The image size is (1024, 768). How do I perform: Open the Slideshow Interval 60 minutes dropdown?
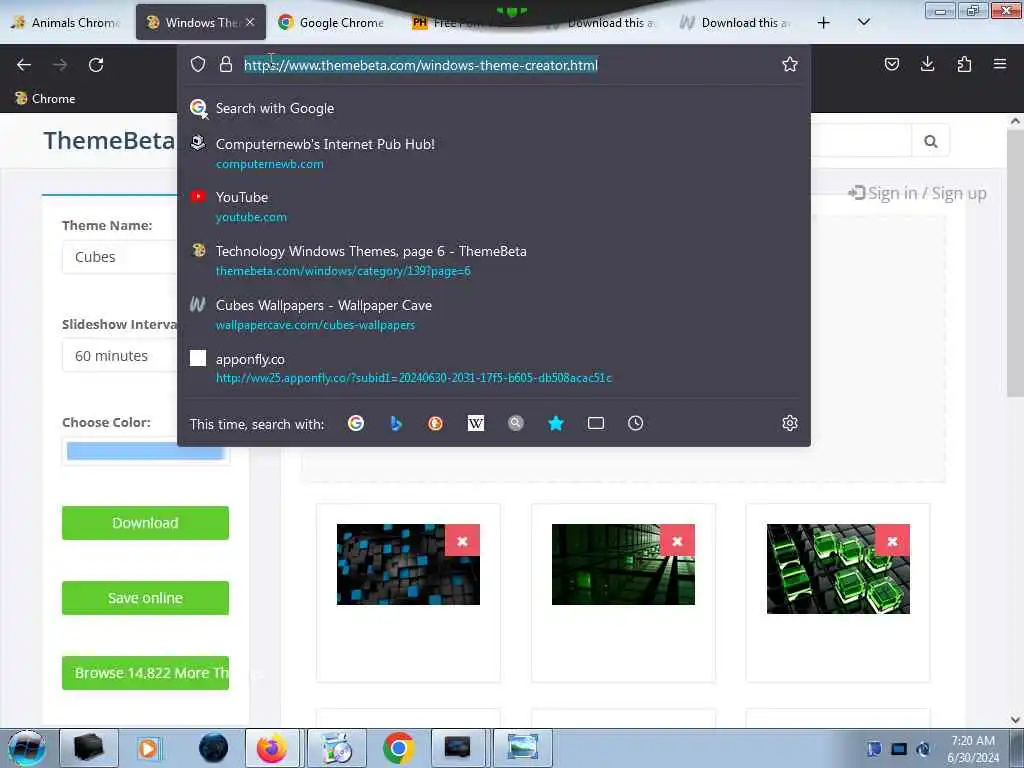coord(120,356)
